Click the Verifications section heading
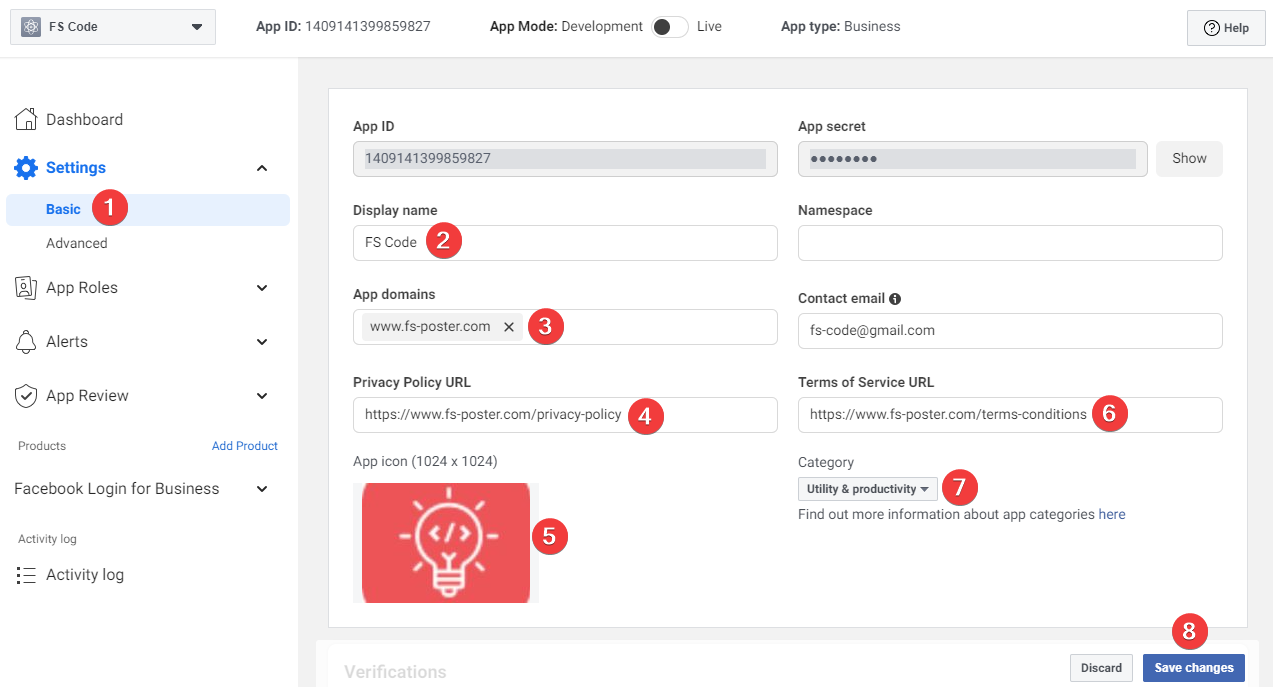 pyautogui.click(x=395, y=672)
